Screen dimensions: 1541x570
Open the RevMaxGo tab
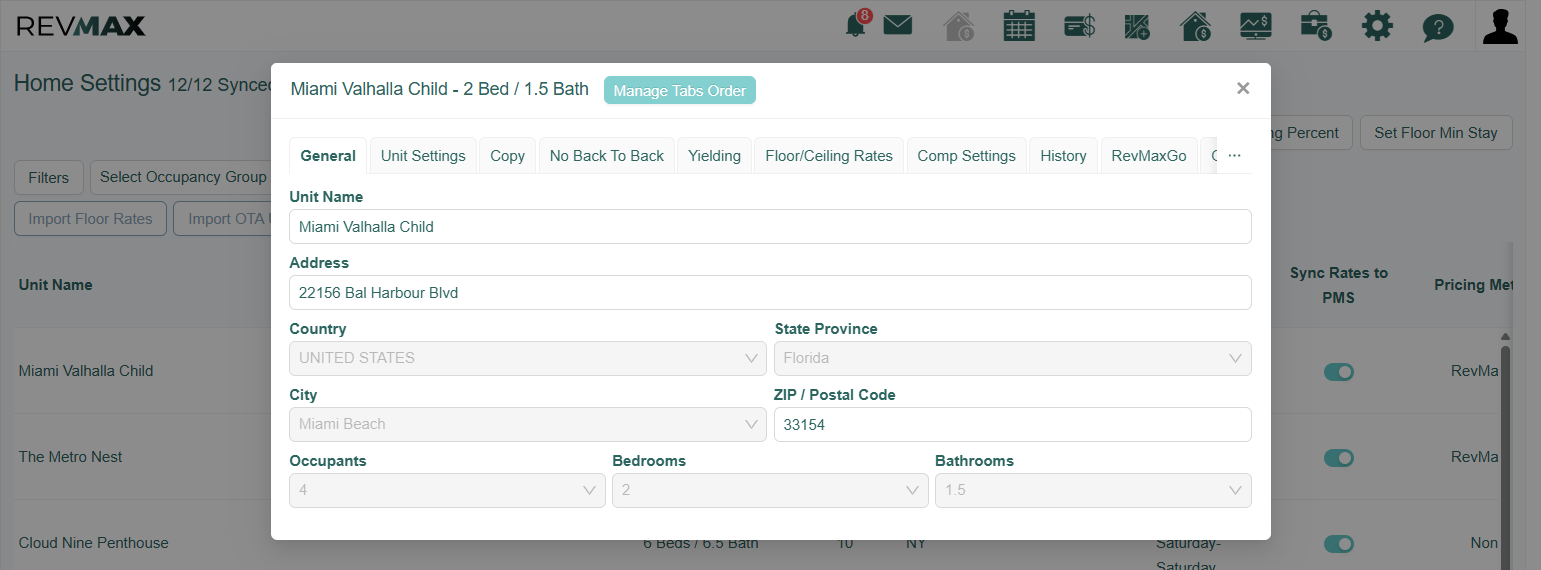click(1149, 156)
